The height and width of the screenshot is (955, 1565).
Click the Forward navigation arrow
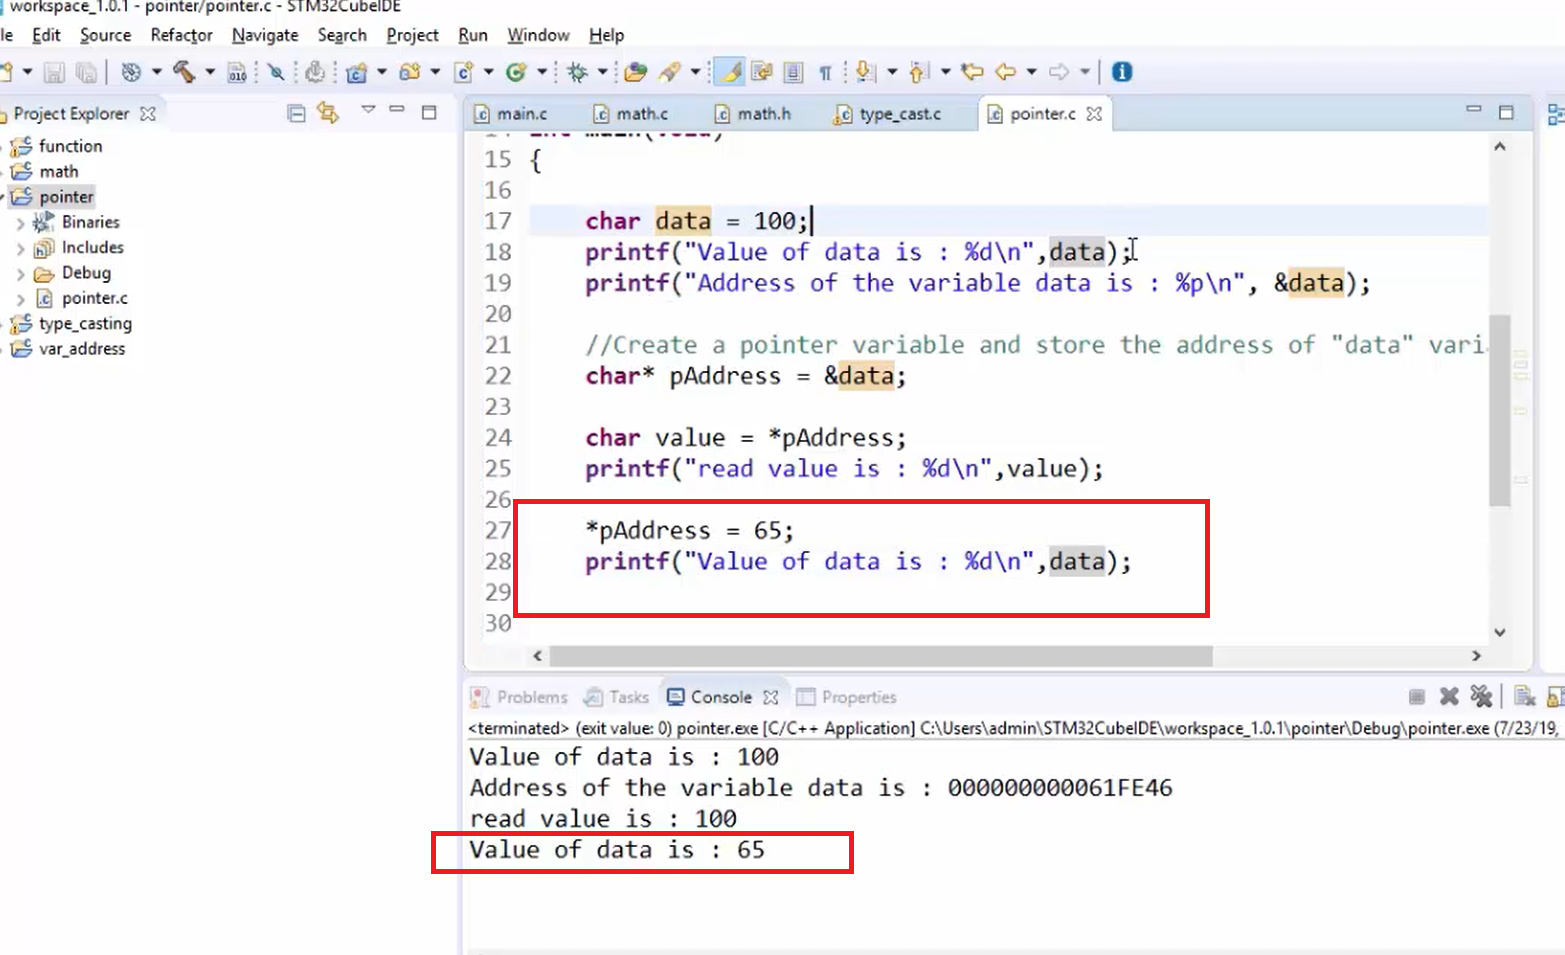[x=1059, y=72]
